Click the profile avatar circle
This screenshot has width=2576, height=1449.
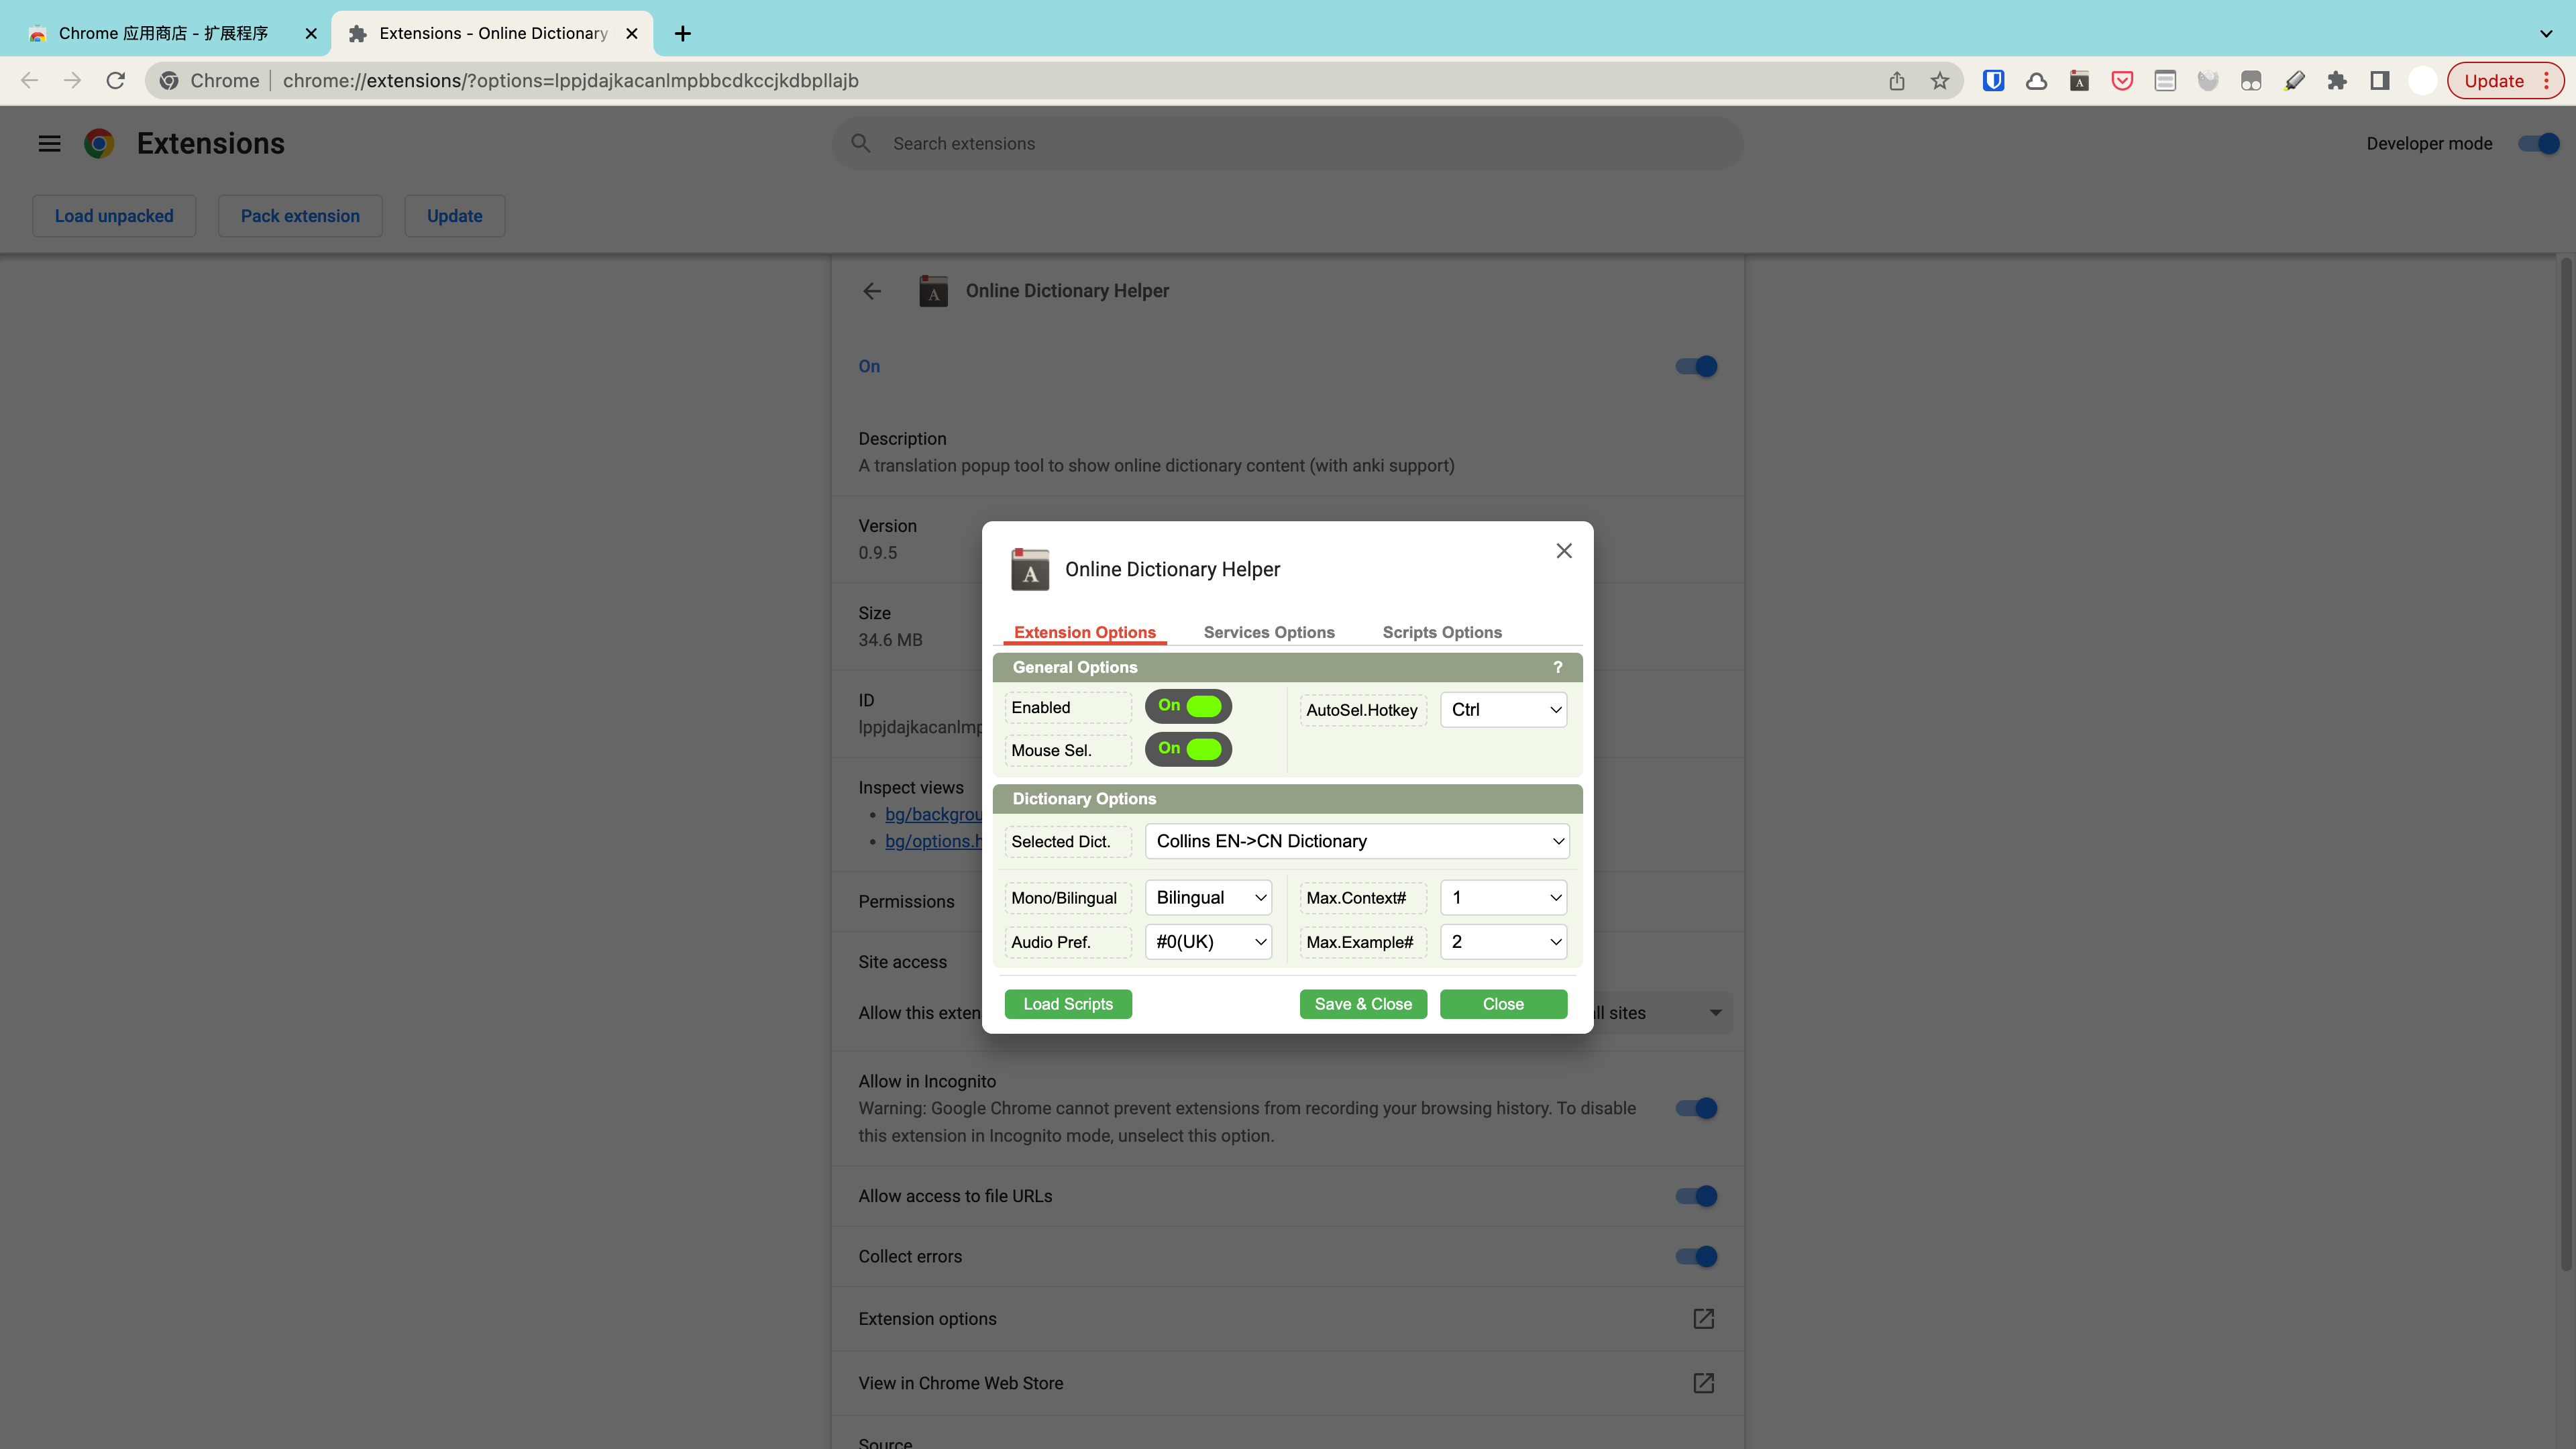click(2422, 81)
